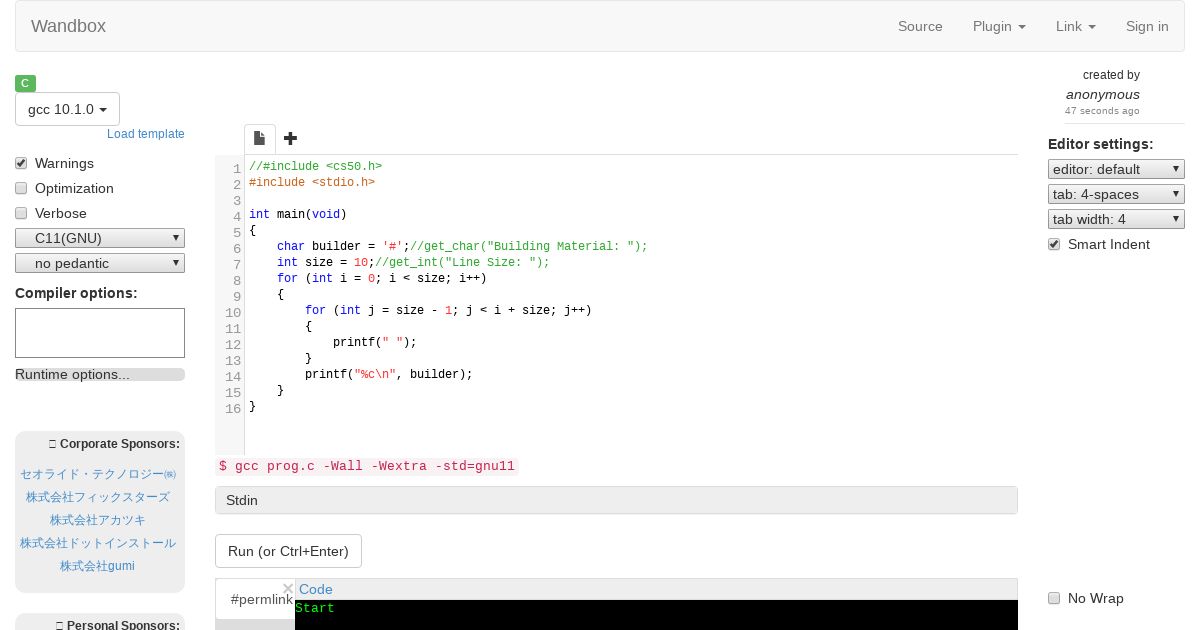Screen dimensions: 1200x630
Task: Click the '47 seconds ago' timestamp
Action: click(x=1102, y=111)
